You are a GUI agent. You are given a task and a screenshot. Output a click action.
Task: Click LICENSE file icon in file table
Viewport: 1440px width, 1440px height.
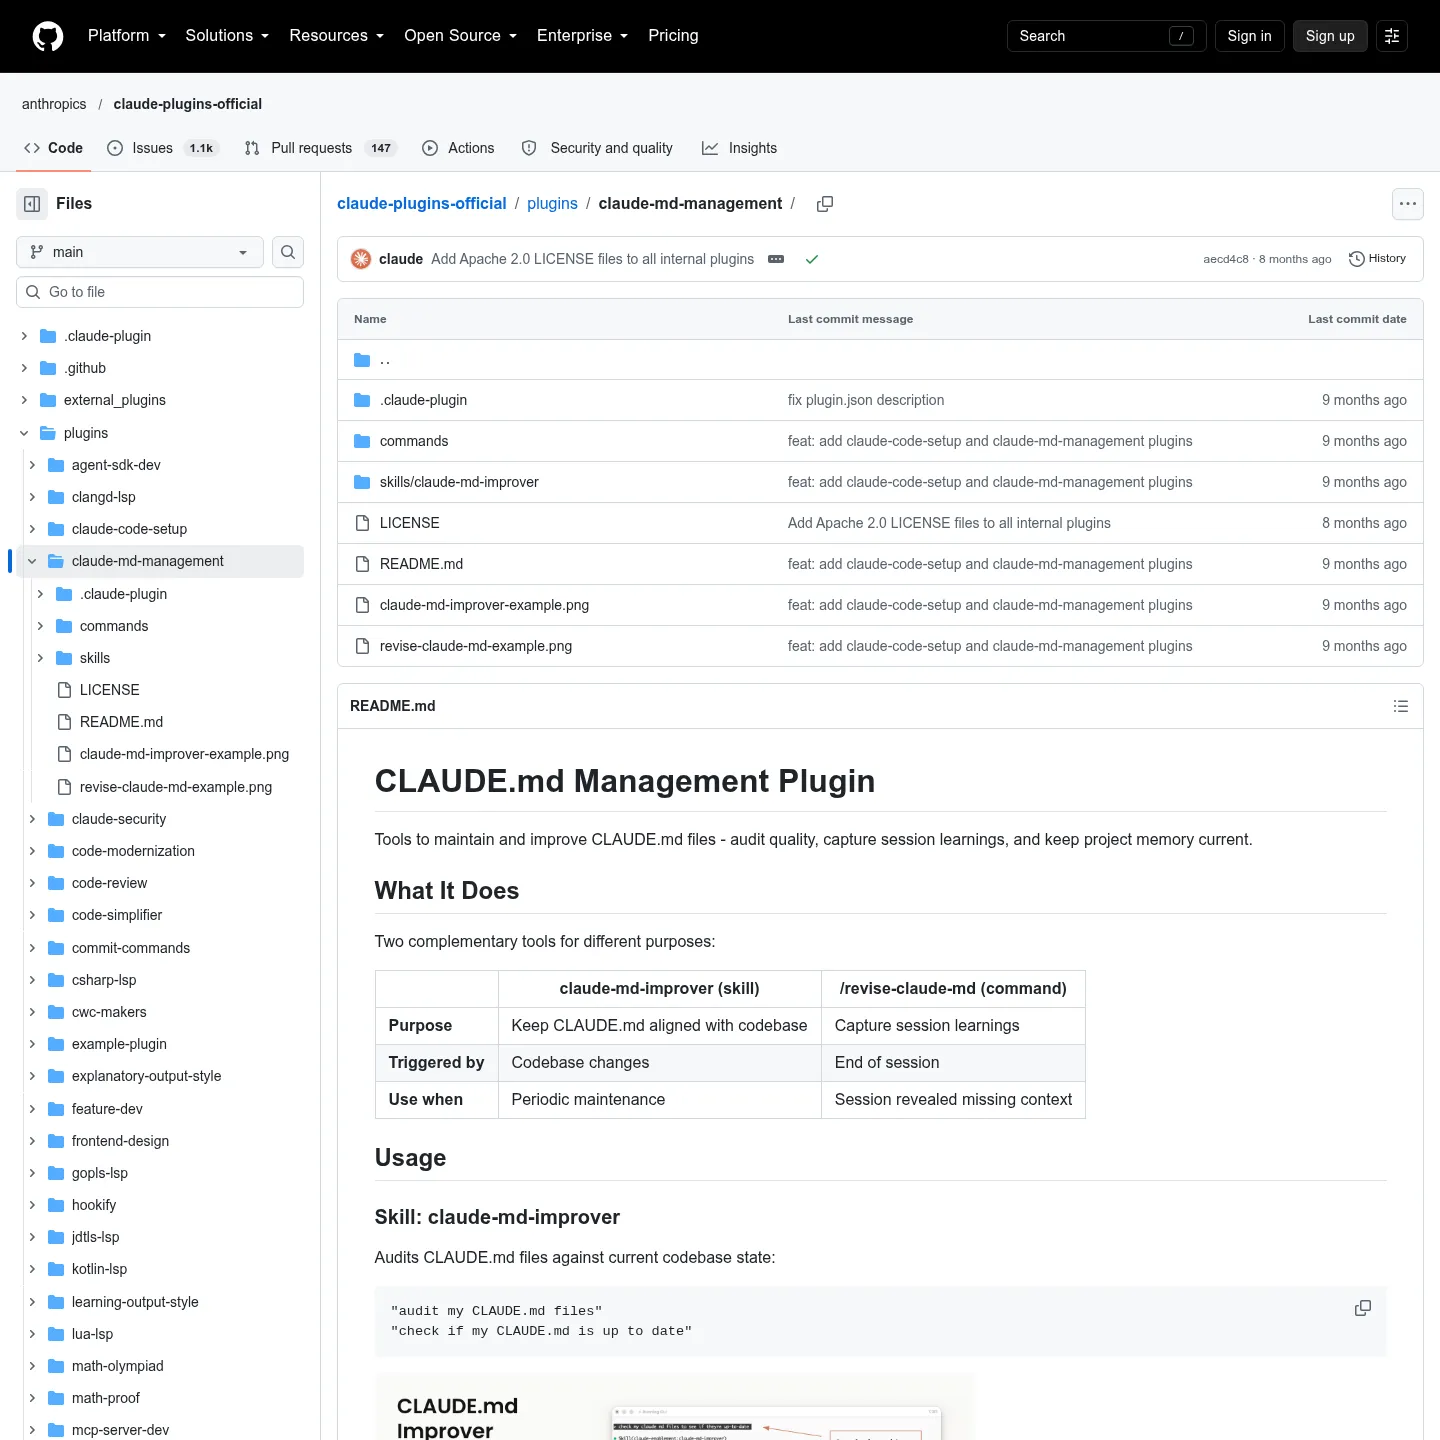coord(362,523)
